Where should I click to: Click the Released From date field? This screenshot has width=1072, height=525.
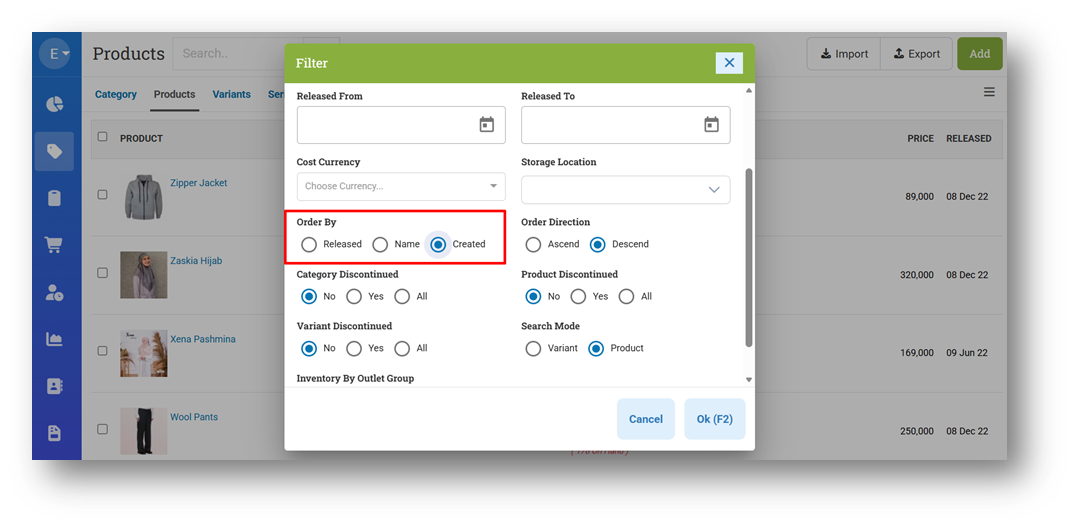point(401,125)
